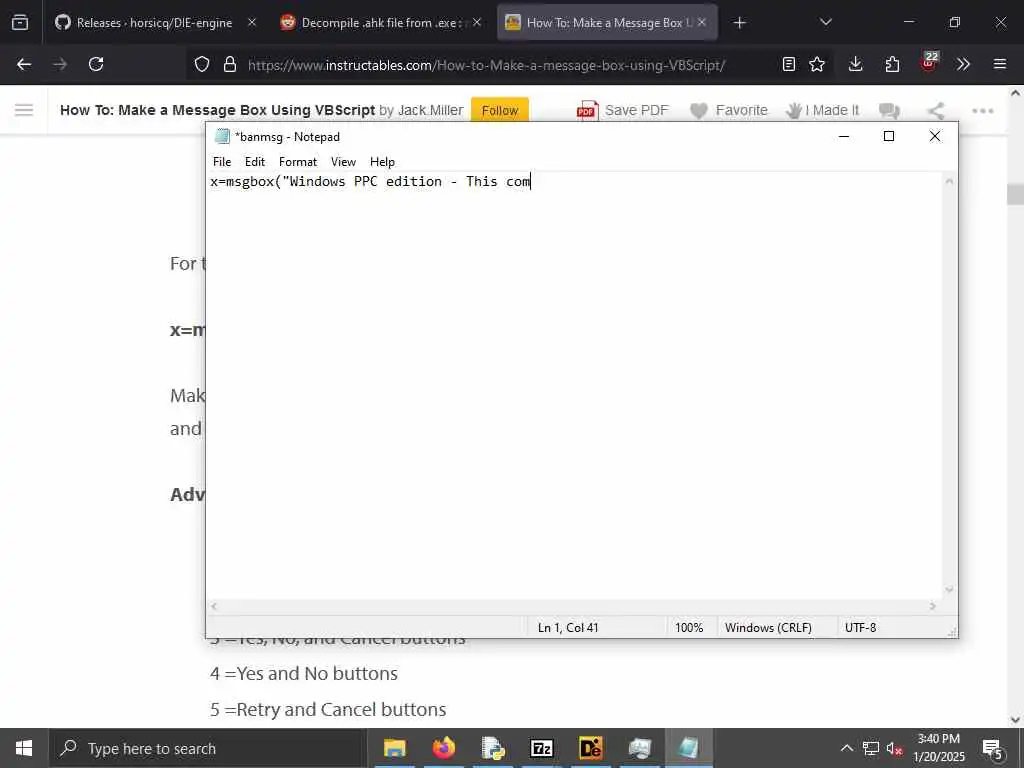1024x768 pixels.
Task: Click Windows (CRLF) status bar entry
Action: pyautogui.click(x=768, y=628)
